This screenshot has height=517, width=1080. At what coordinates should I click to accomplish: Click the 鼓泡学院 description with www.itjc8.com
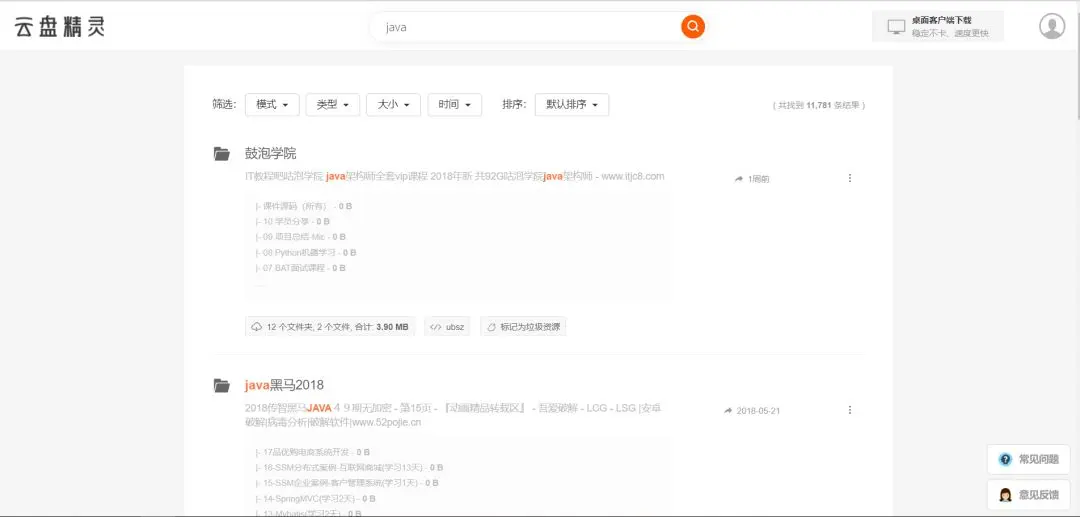point(455,176)
